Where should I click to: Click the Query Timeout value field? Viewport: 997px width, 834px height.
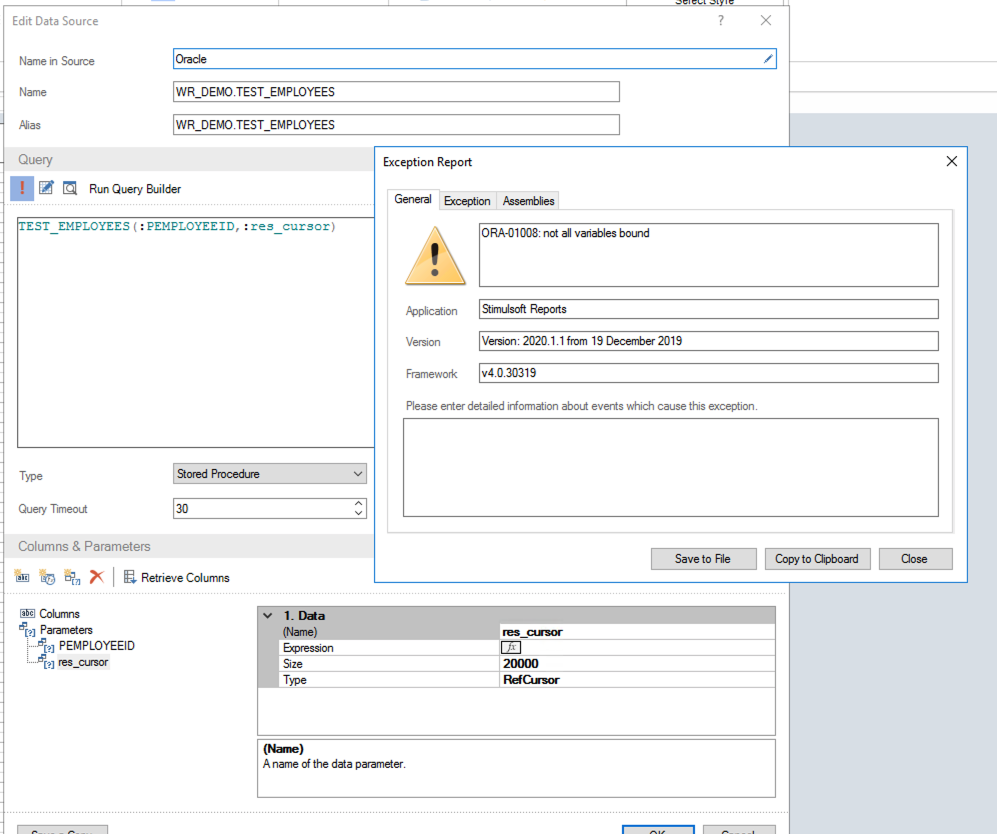click(x=263, y=509)
